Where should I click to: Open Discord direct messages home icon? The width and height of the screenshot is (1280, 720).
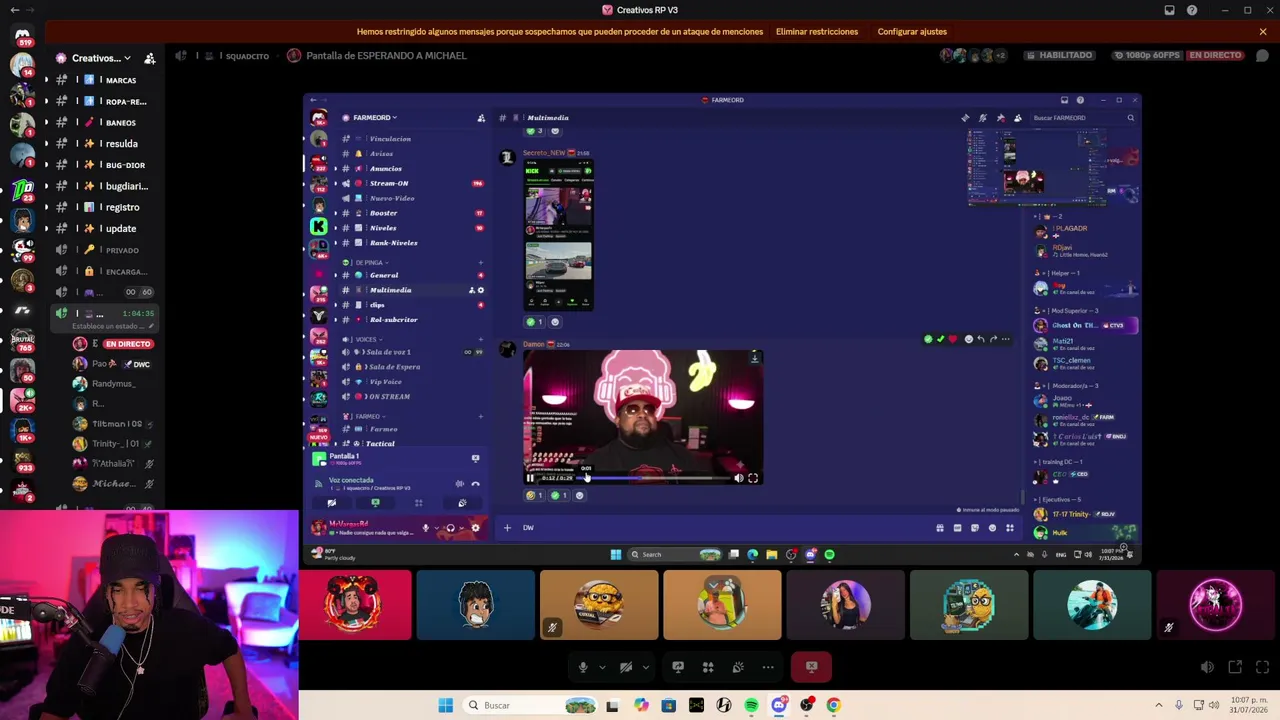coord(22,35)
